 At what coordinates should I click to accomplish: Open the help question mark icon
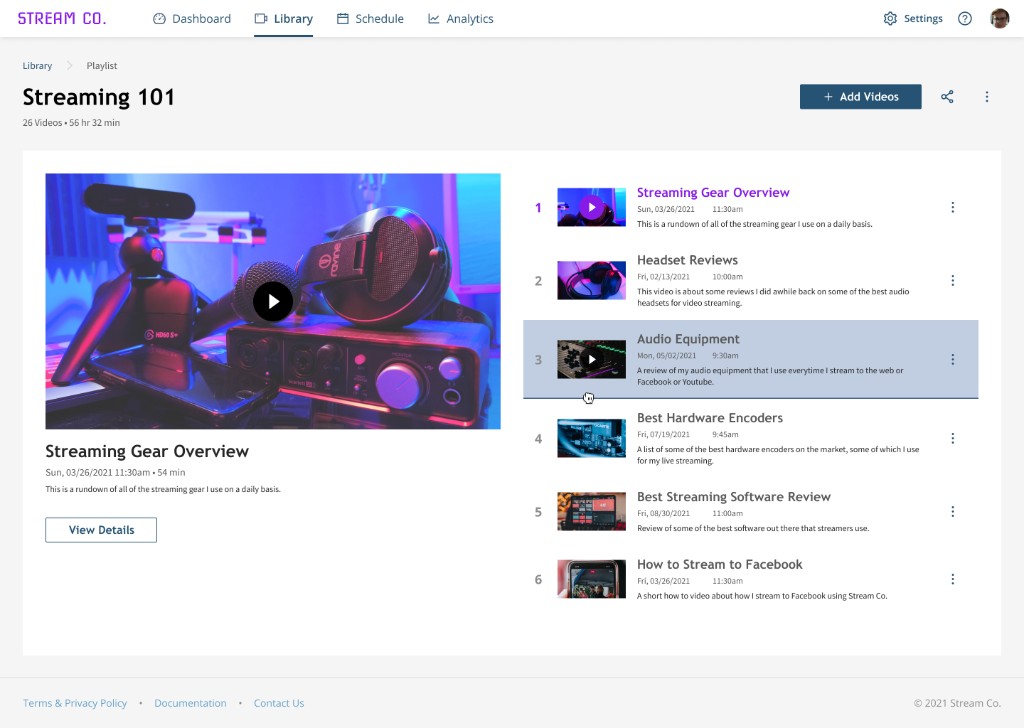click(964, 18)
